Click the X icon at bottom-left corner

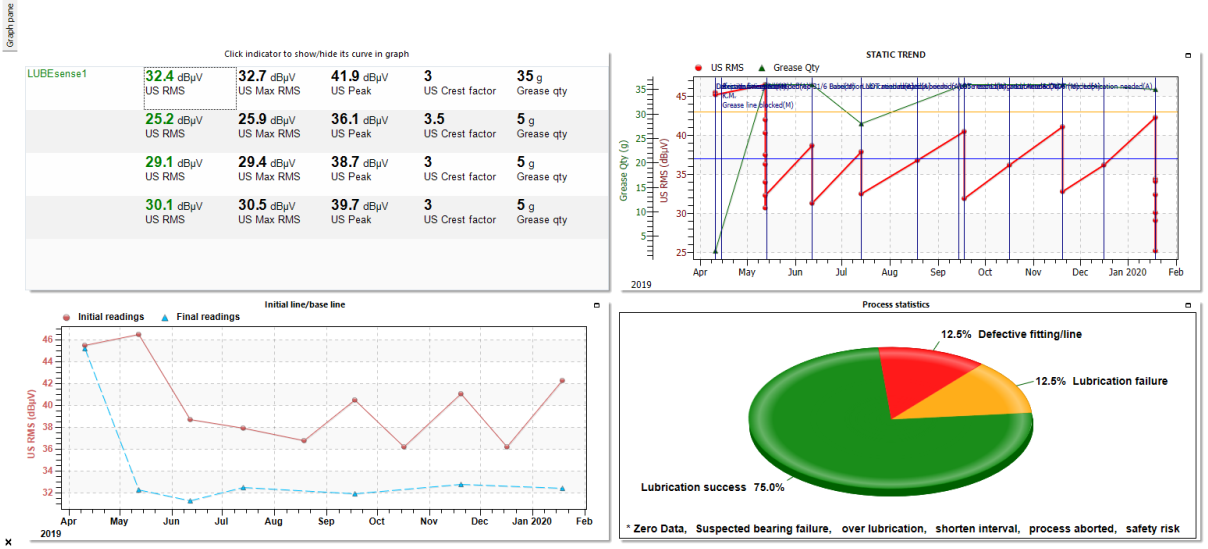(x=8, y=541)
